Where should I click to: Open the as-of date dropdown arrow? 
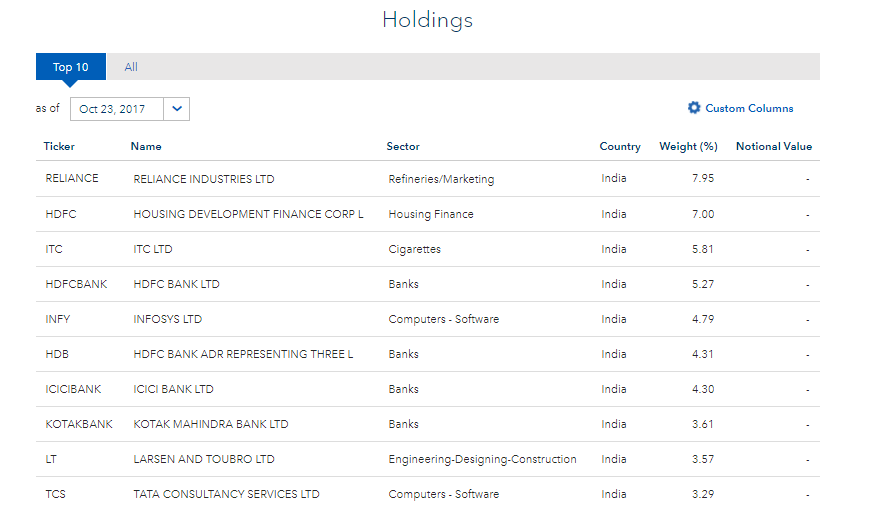[x=177, y=109]
